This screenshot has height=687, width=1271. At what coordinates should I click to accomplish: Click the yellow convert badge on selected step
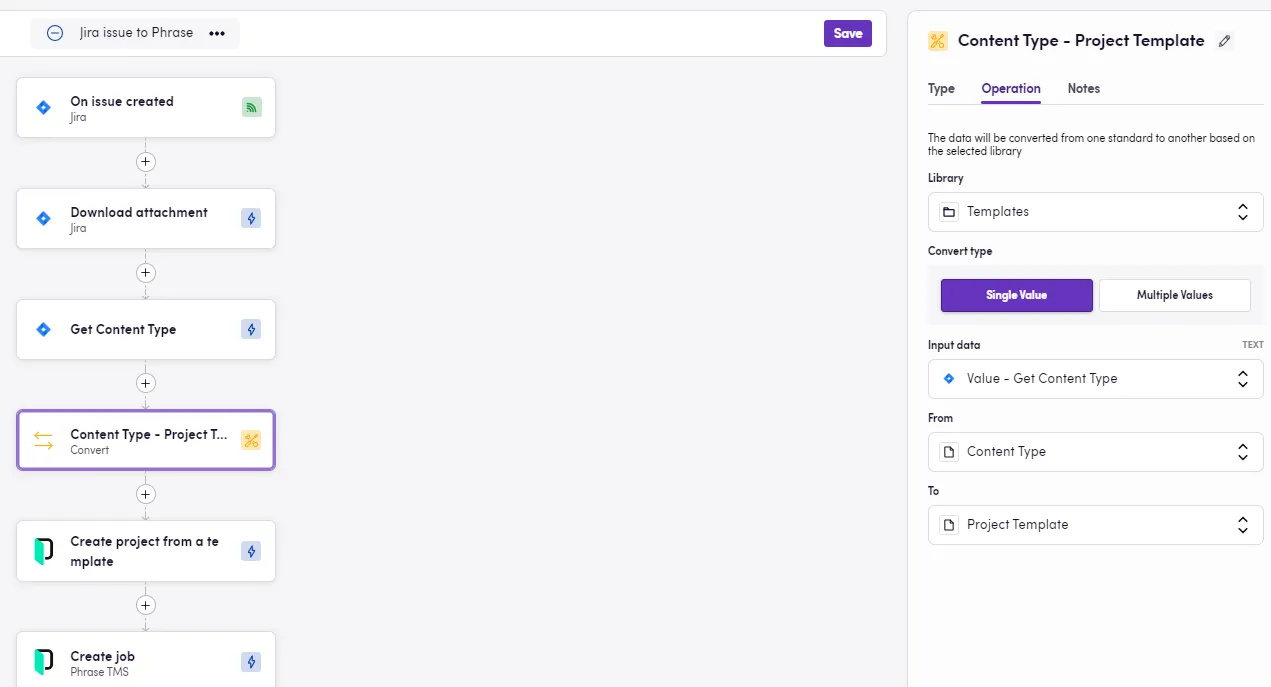[x=251, y=440]
